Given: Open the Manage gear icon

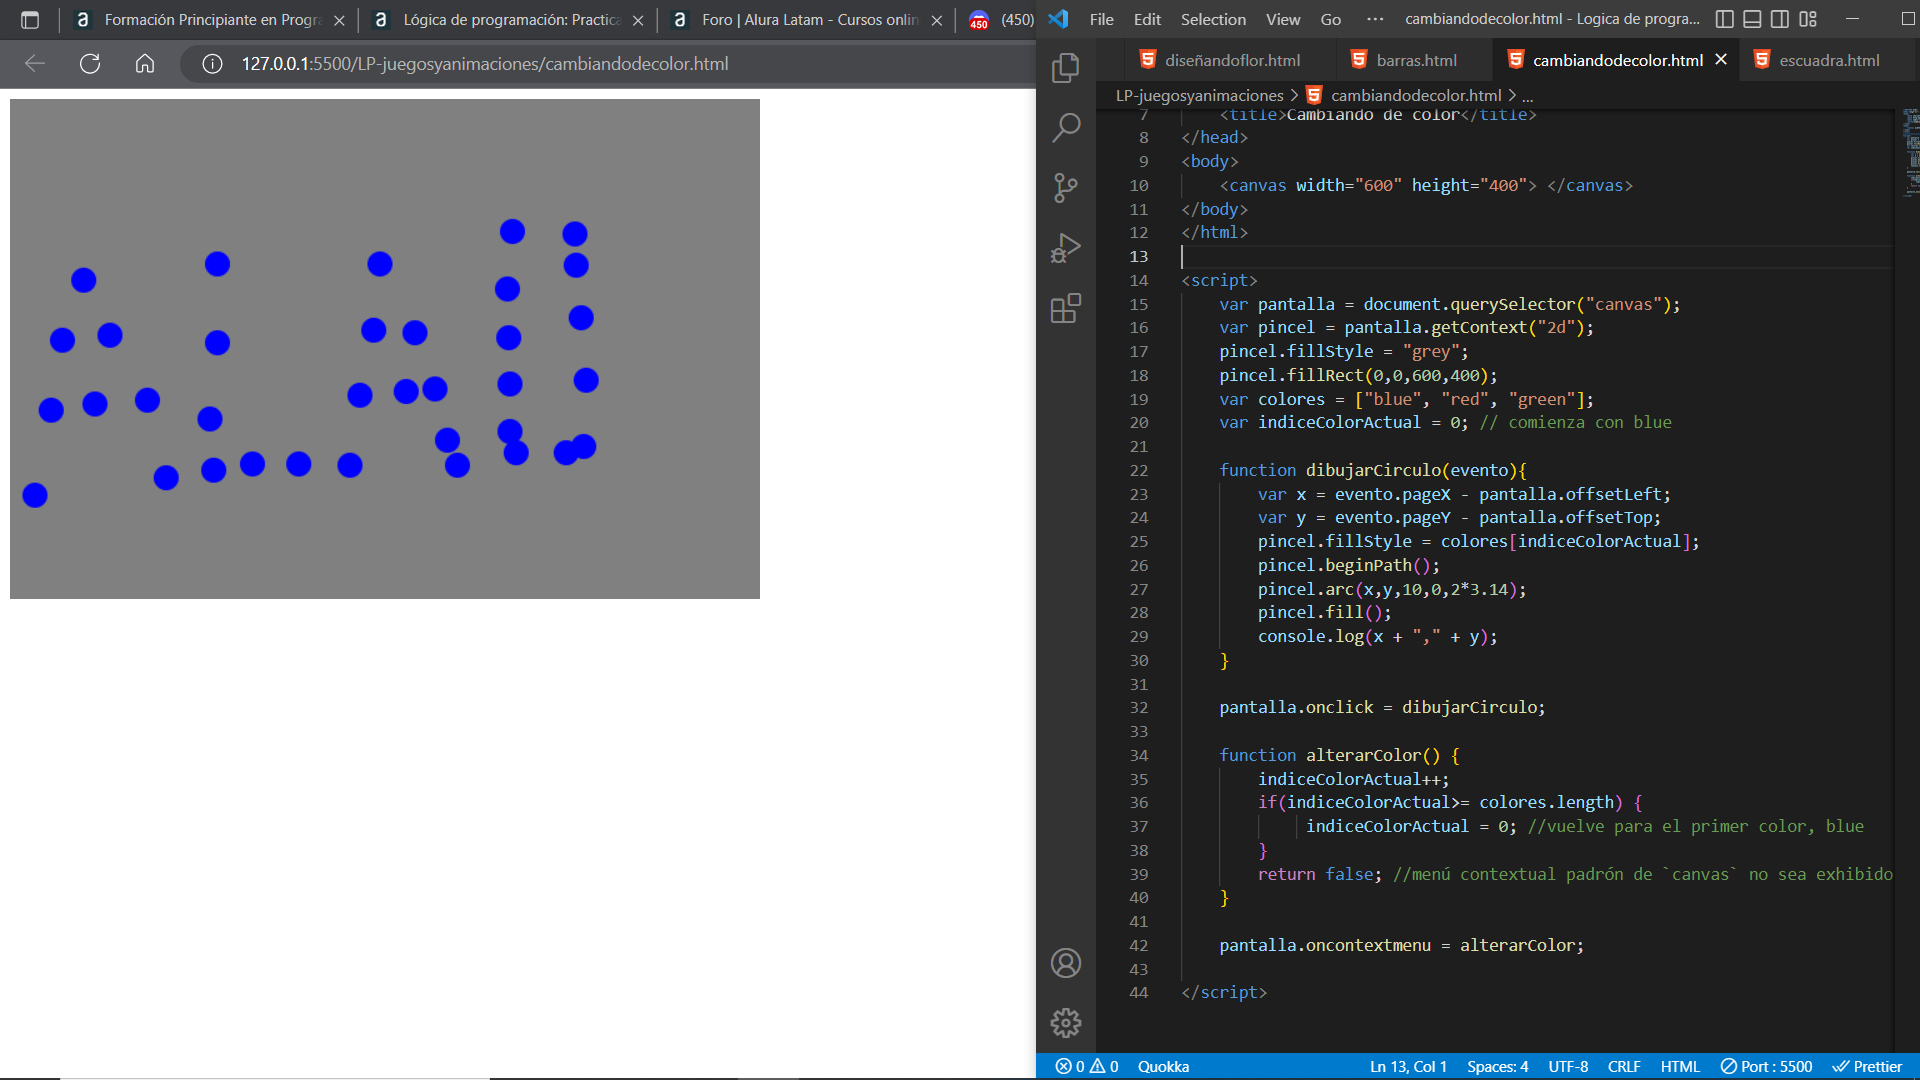Looking at the screenshot, I should (x=1066, y=1022).
